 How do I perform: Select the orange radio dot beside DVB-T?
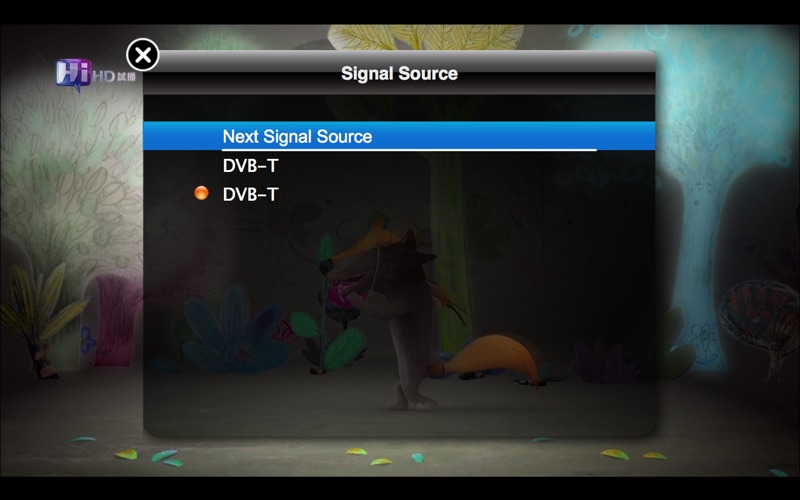pyautogui.click(x=202, y=193)
